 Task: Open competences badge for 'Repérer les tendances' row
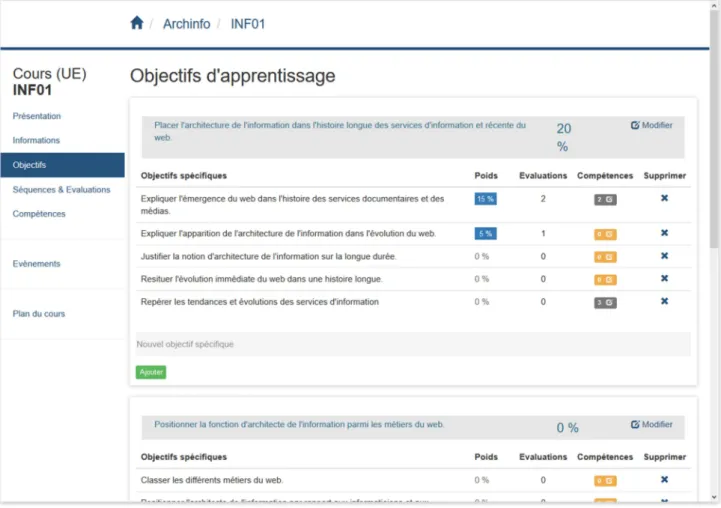coord(605,303)
